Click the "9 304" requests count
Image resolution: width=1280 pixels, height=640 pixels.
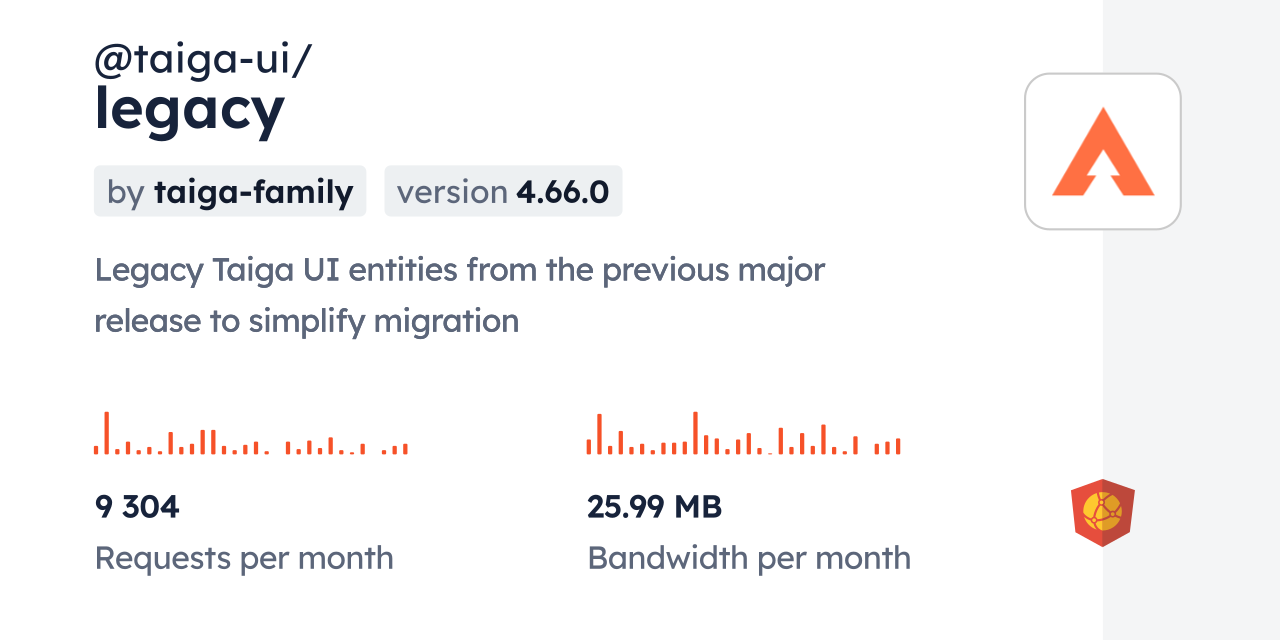pos(137,507)
